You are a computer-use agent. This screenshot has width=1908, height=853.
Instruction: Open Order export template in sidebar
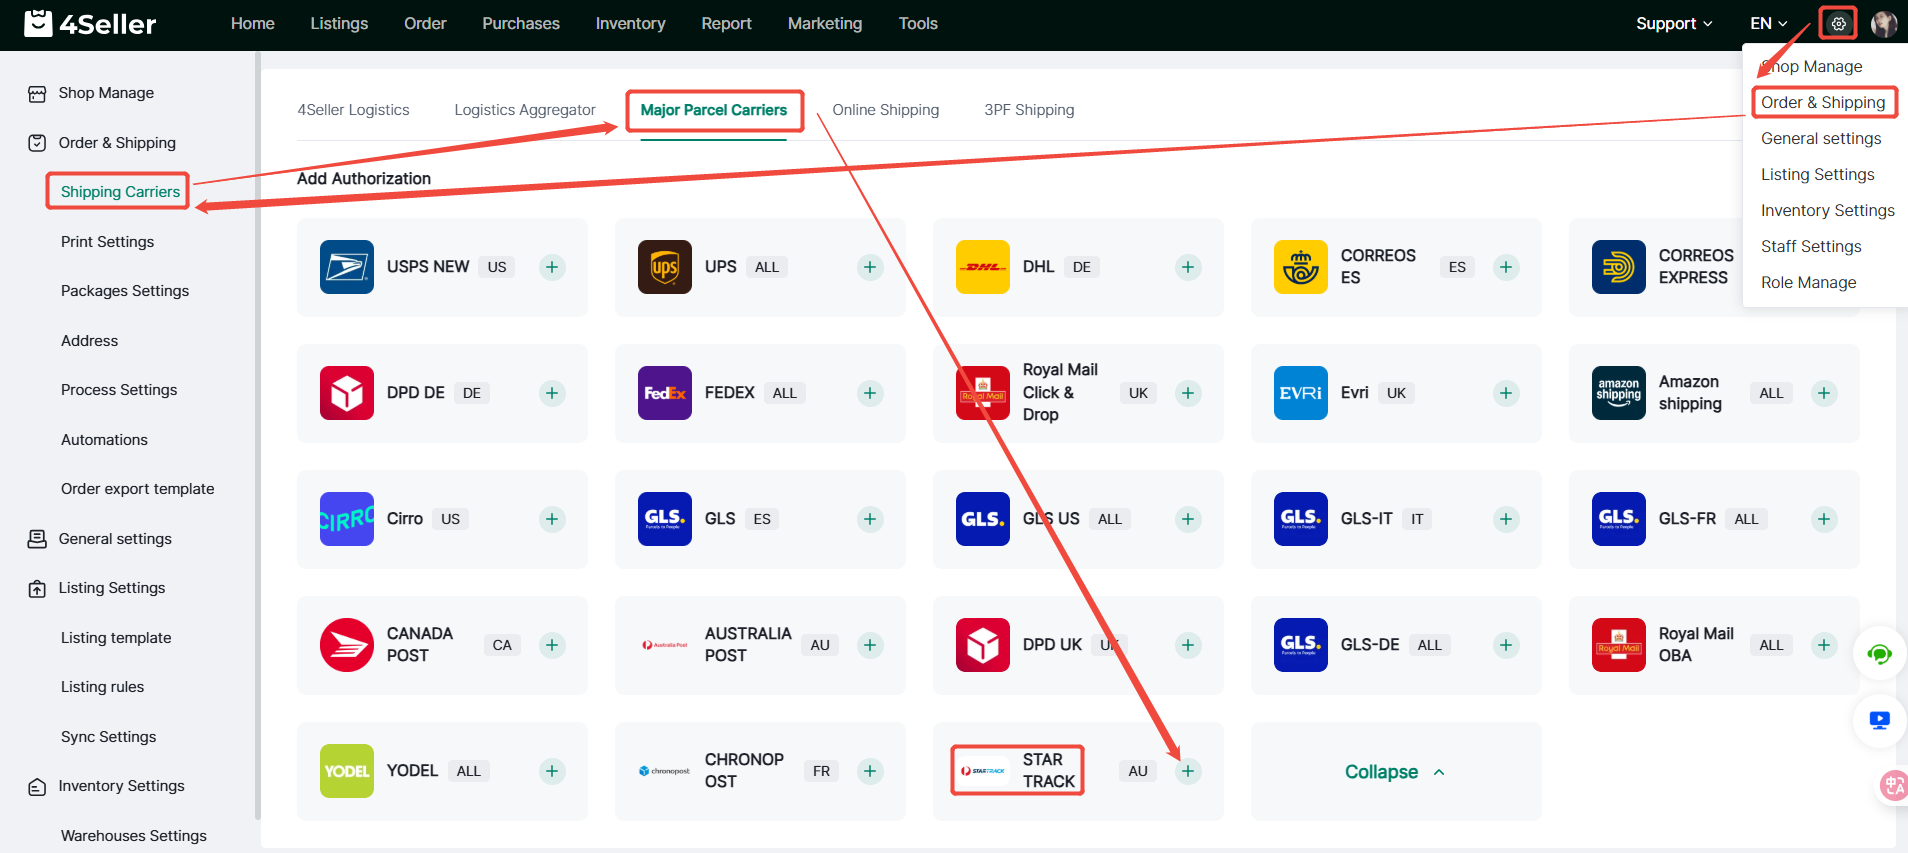[137, 489]
